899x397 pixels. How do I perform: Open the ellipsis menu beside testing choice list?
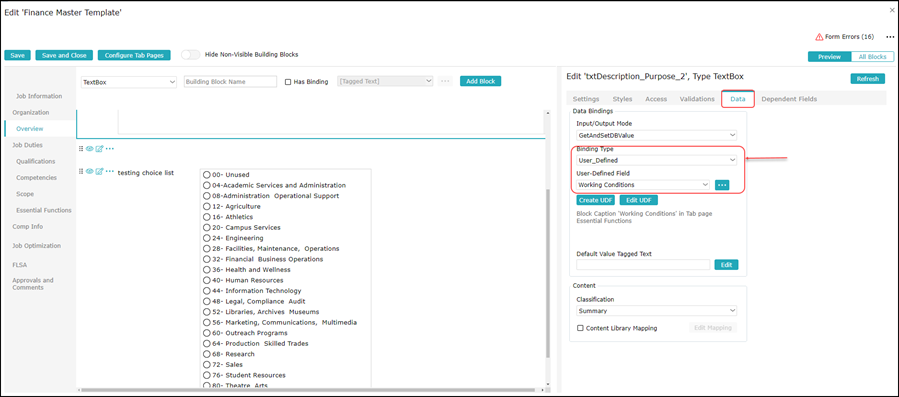pyautogui.click(x=110, y=172)
